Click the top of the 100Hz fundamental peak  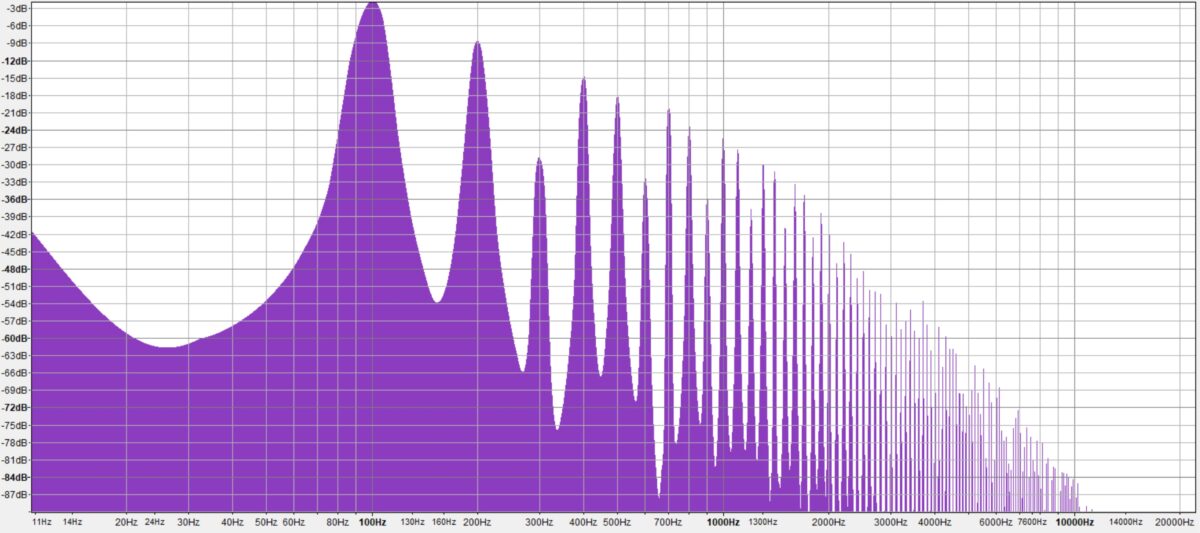(x=373, y=4)
